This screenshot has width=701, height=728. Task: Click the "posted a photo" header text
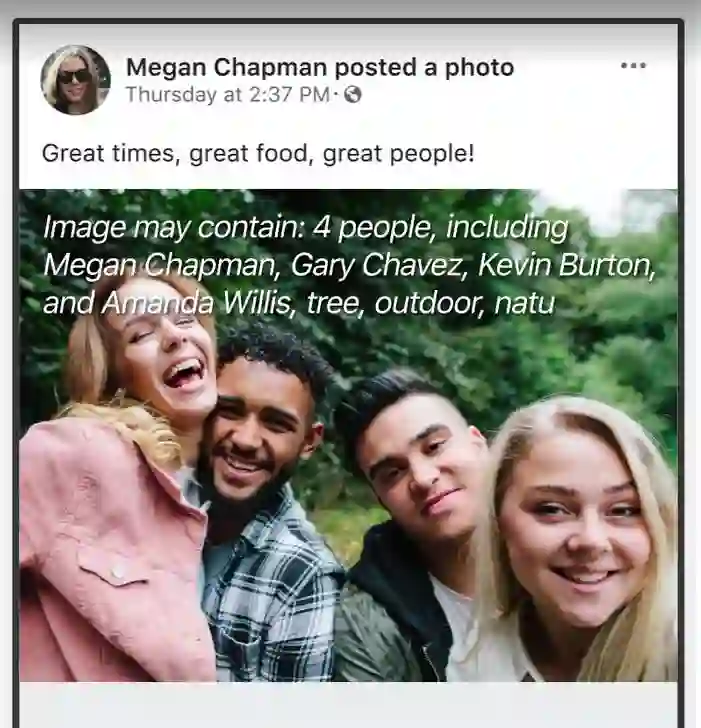pyautogui.click(x=424, y=68)
